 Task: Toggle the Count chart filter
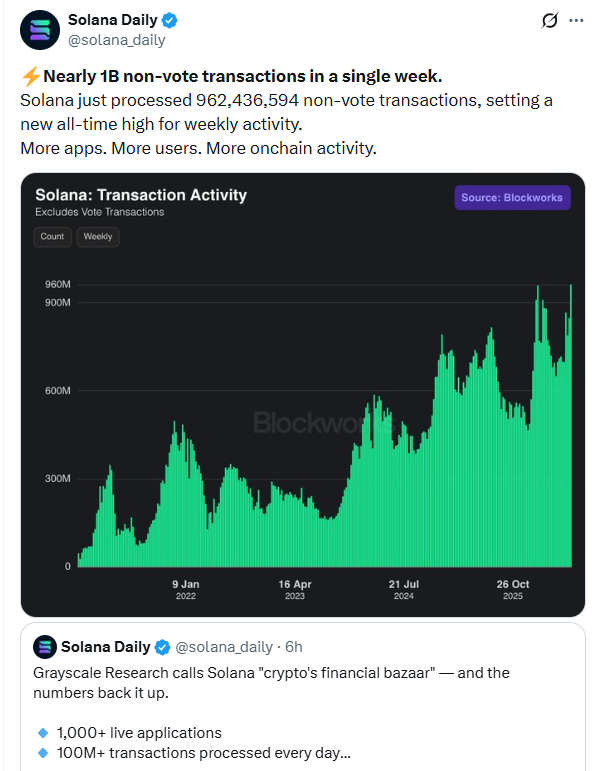point(52,237)
